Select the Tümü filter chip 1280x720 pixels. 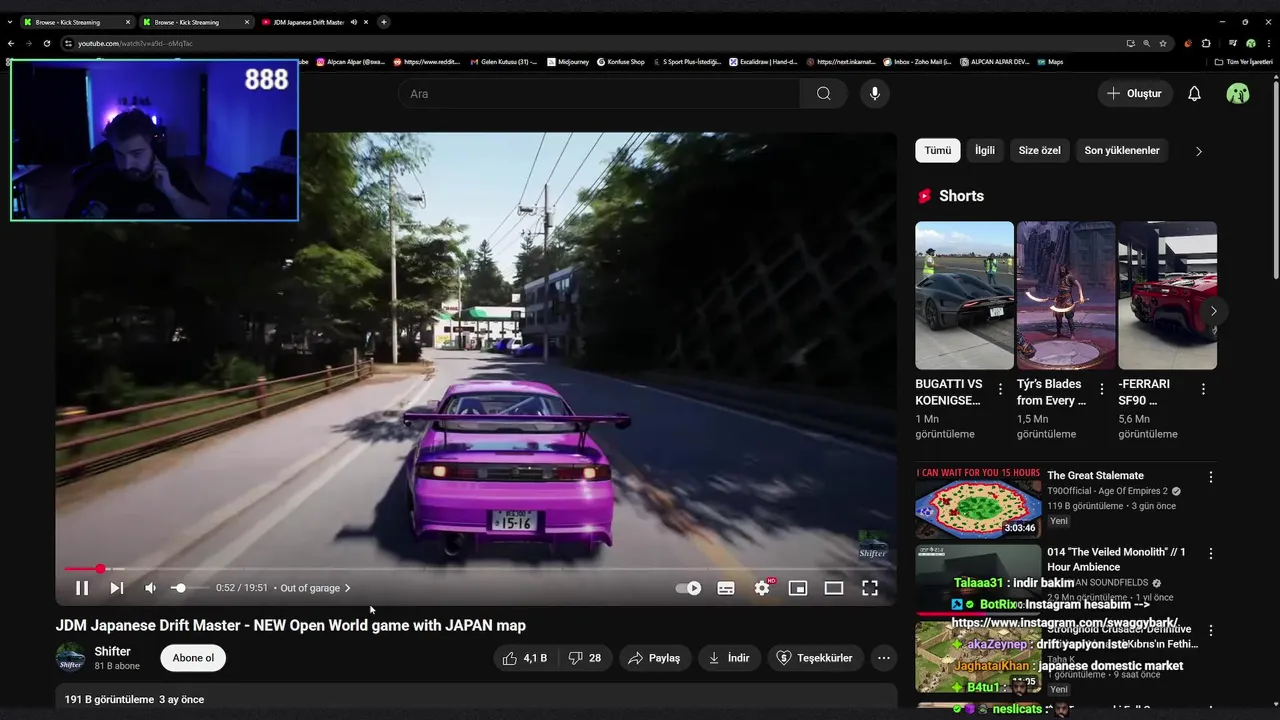click(x=938, y=150)
